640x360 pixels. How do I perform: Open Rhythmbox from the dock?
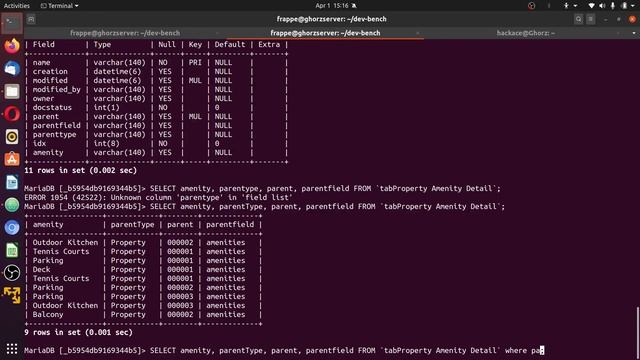pos(12,137)
